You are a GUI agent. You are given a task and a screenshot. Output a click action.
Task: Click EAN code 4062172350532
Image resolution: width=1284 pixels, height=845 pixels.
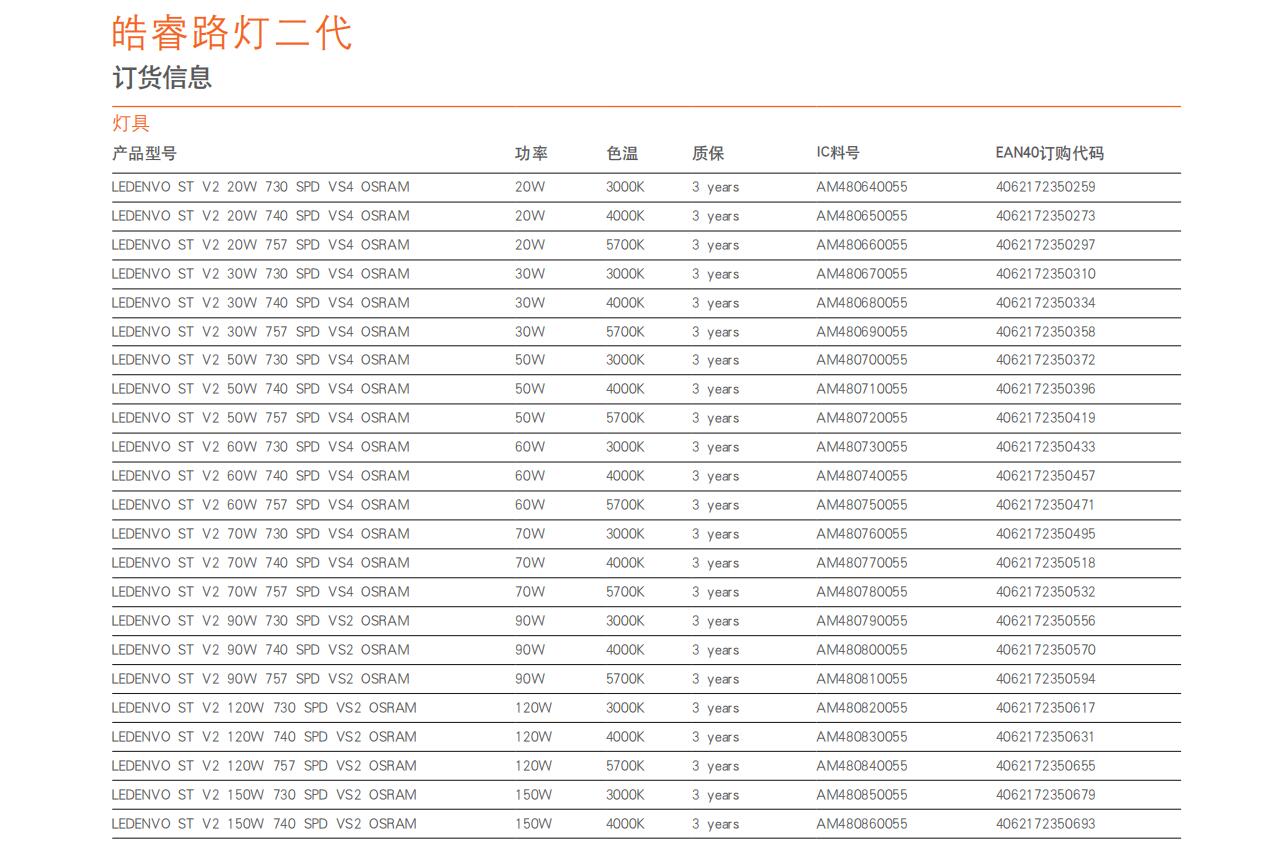pos(1046,592)
